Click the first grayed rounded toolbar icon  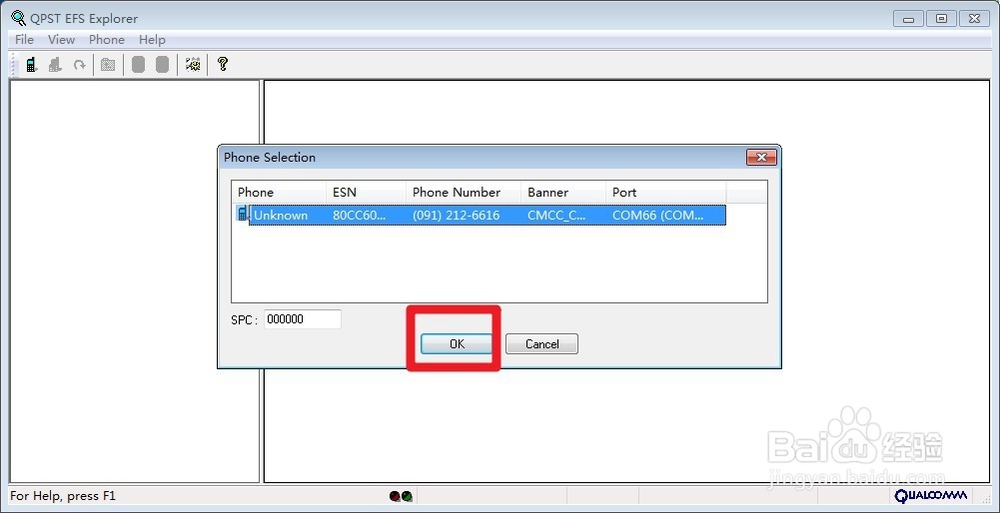[138, 64]
